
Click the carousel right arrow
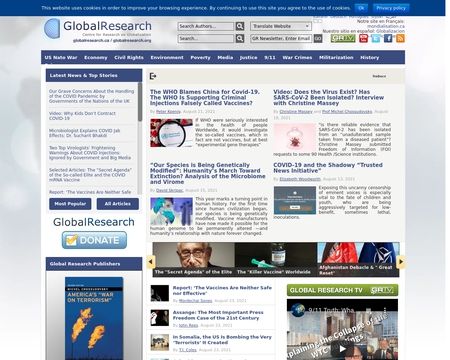click(401, 262)
